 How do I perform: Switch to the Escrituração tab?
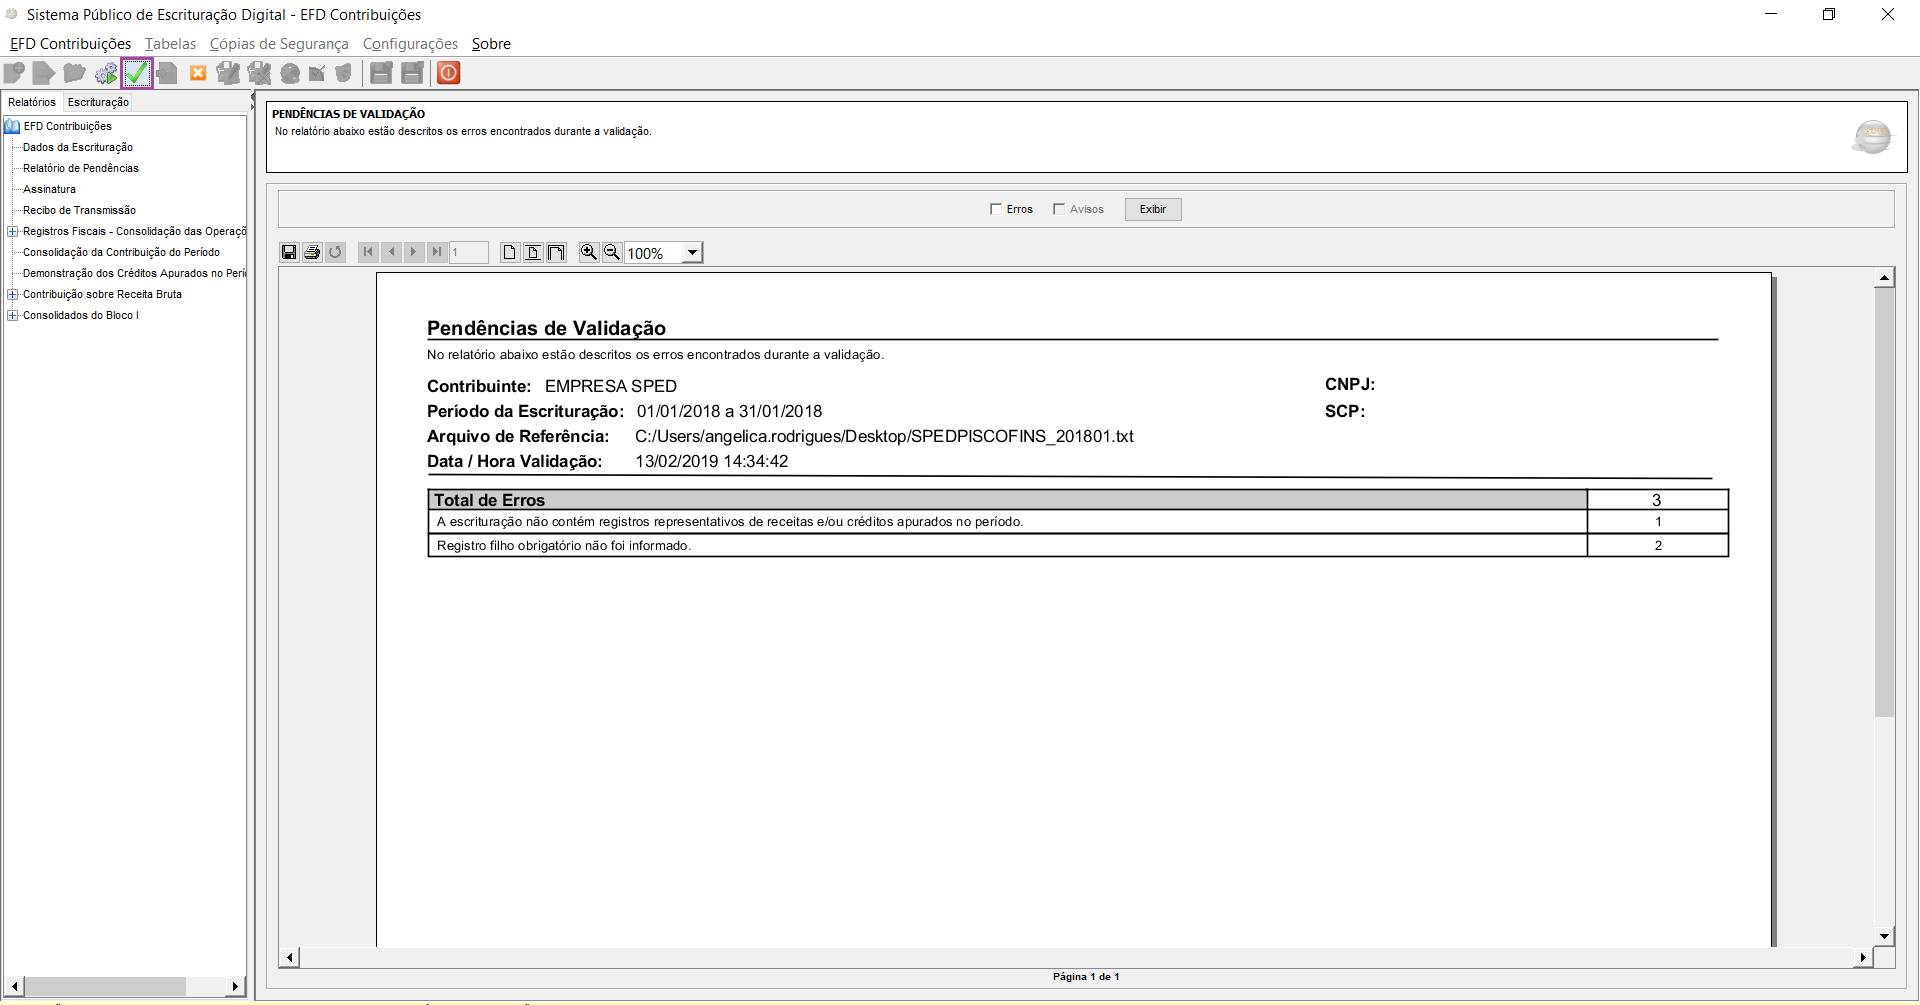(98, 102)
